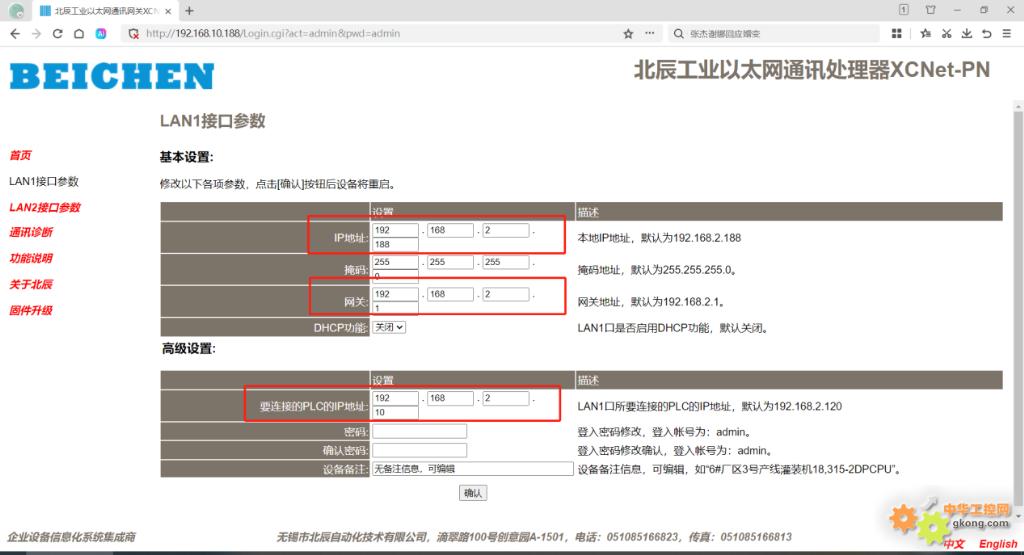Click the IP地址 first octet field 192

tap(395, 230)
